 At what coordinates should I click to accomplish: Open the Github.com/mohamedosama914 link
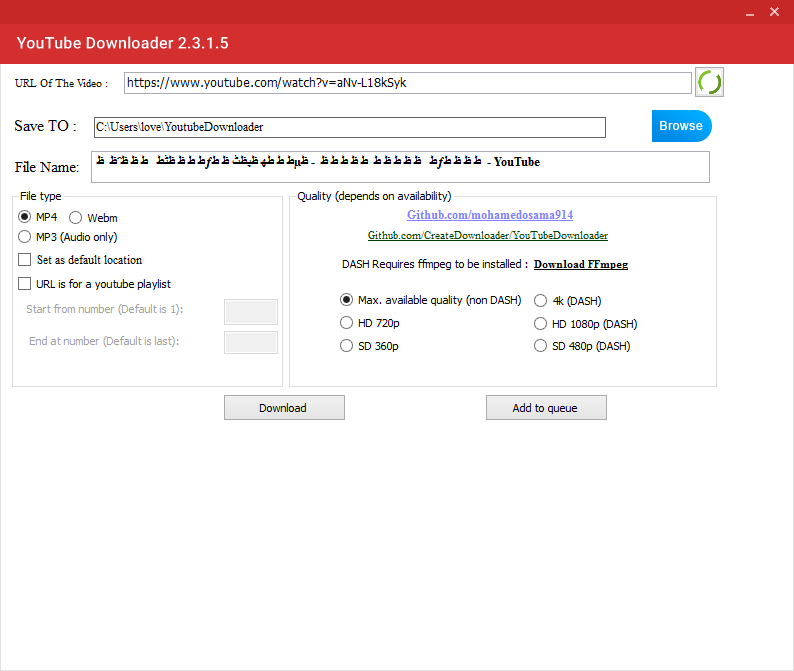click(x=490, y=215)
